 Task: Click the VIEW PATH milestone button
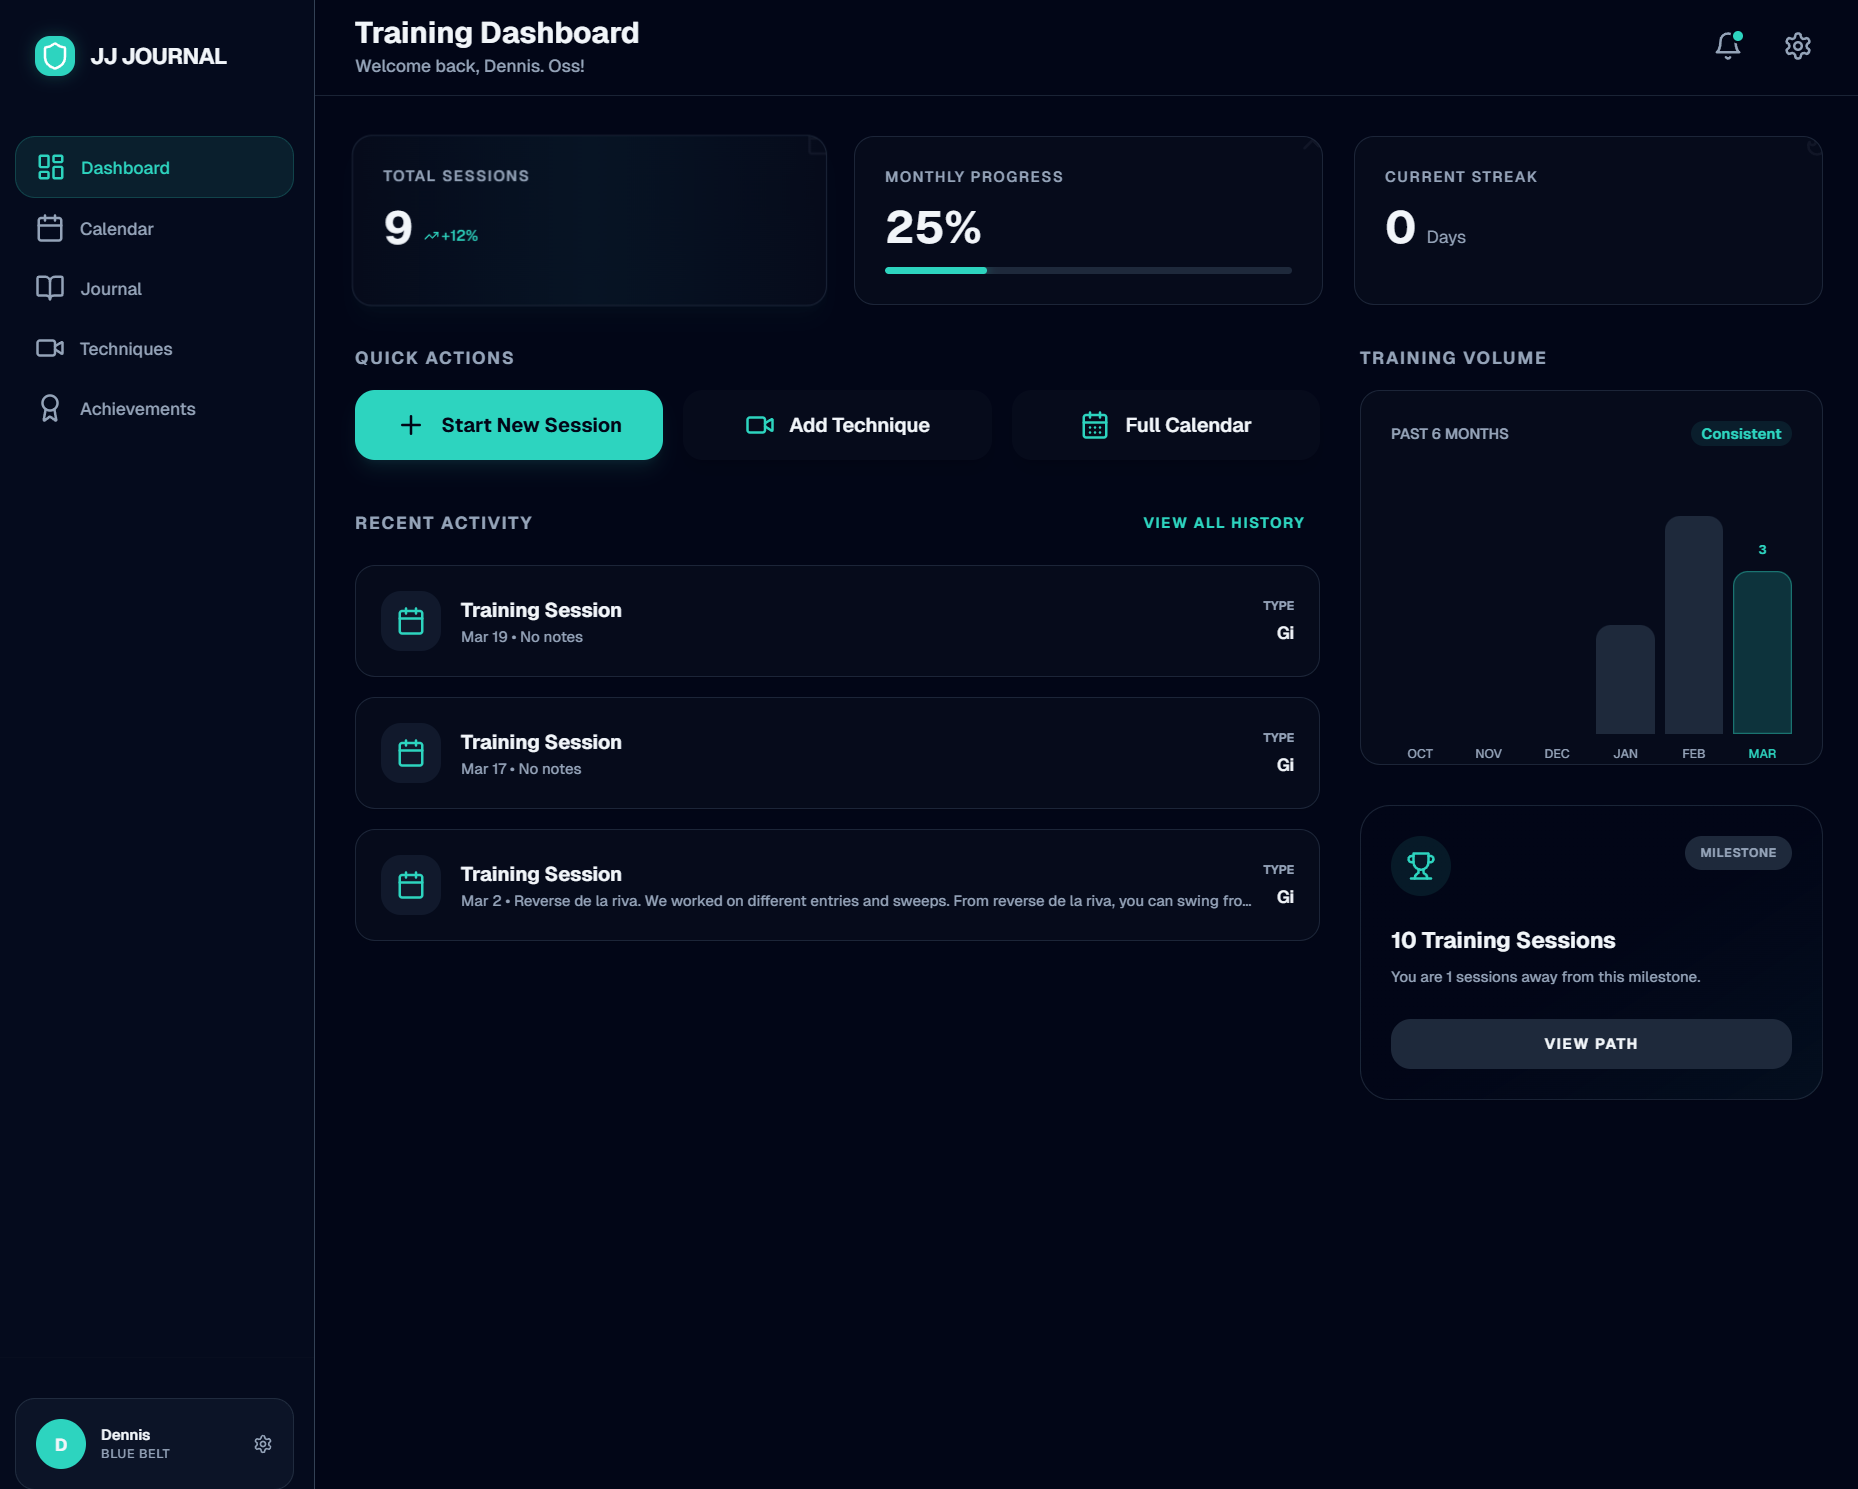[x=1590, y=1043]
